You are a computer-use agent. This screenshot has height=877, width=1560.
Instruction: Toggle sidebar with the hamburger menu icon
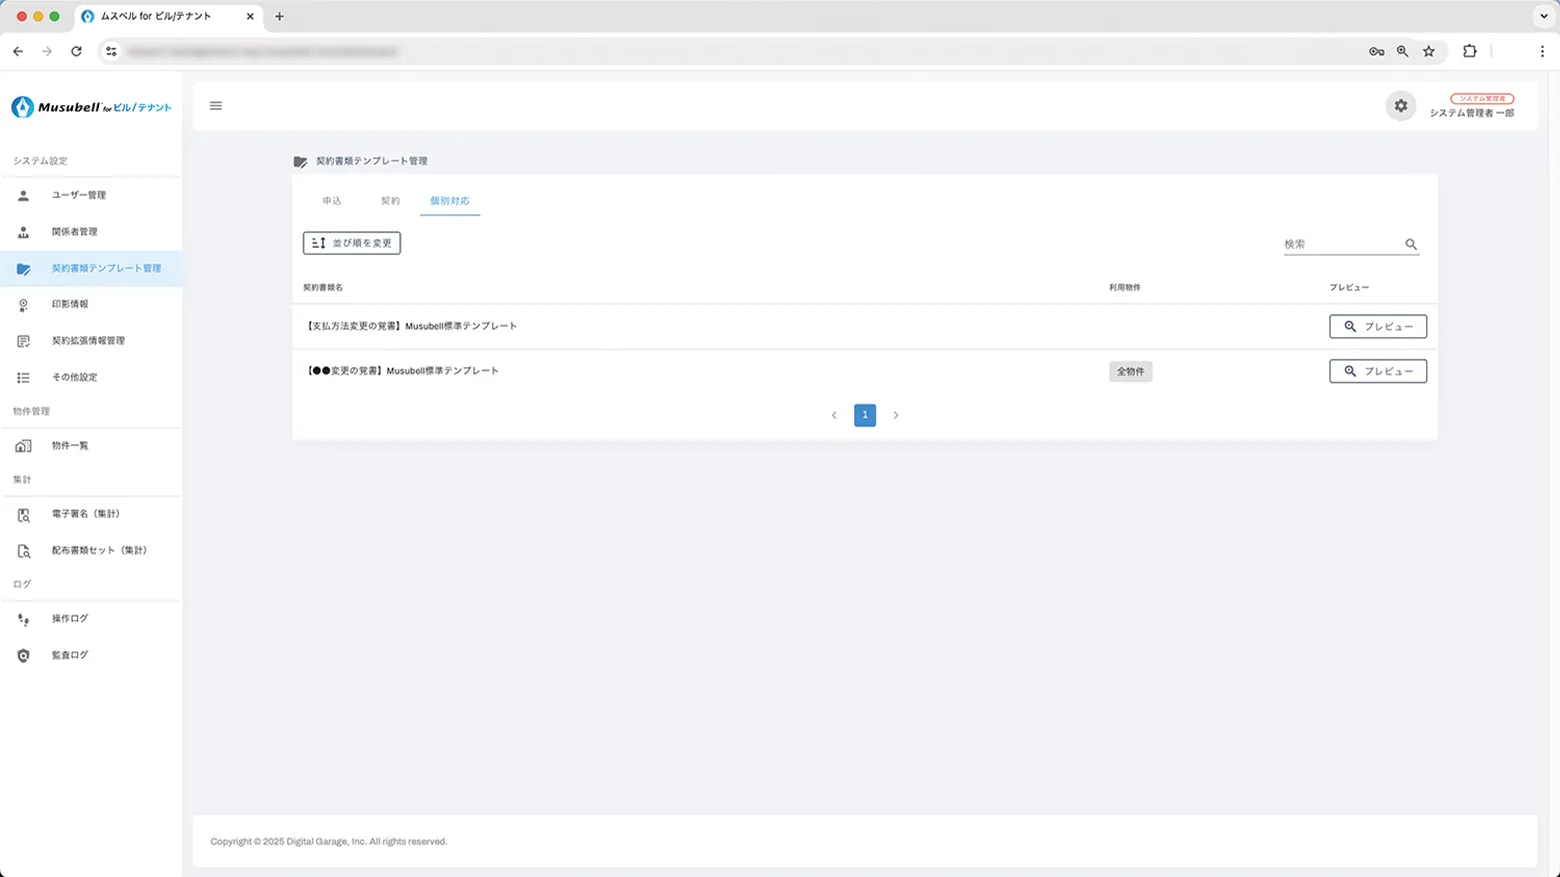click(216, 106)
